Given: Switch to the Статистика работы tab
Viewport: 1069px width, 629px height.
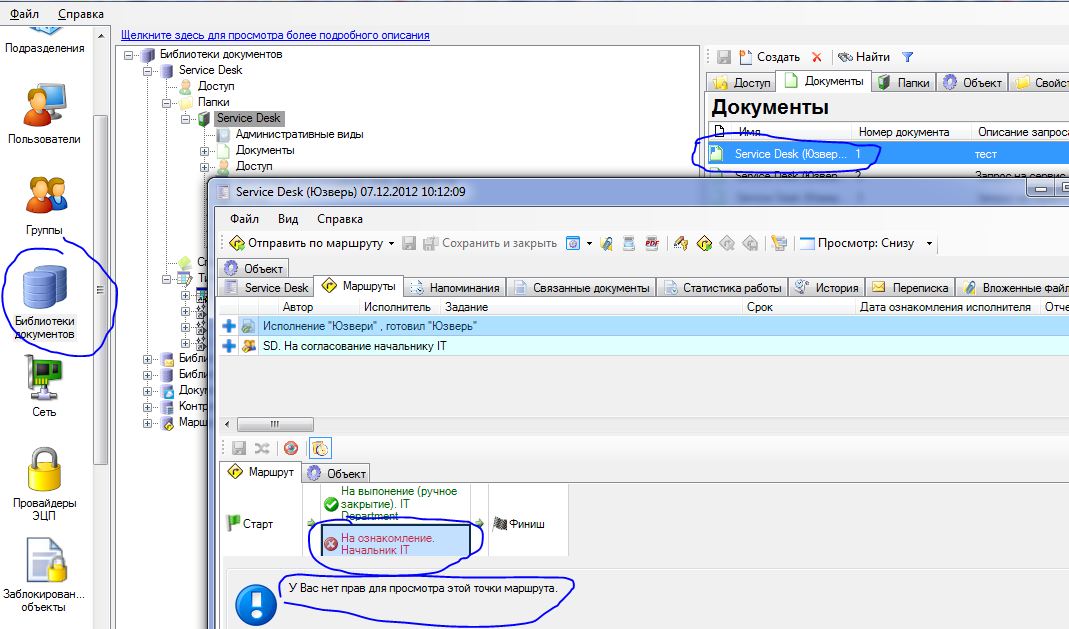Looking at the screenshot, I should point(723,288).
